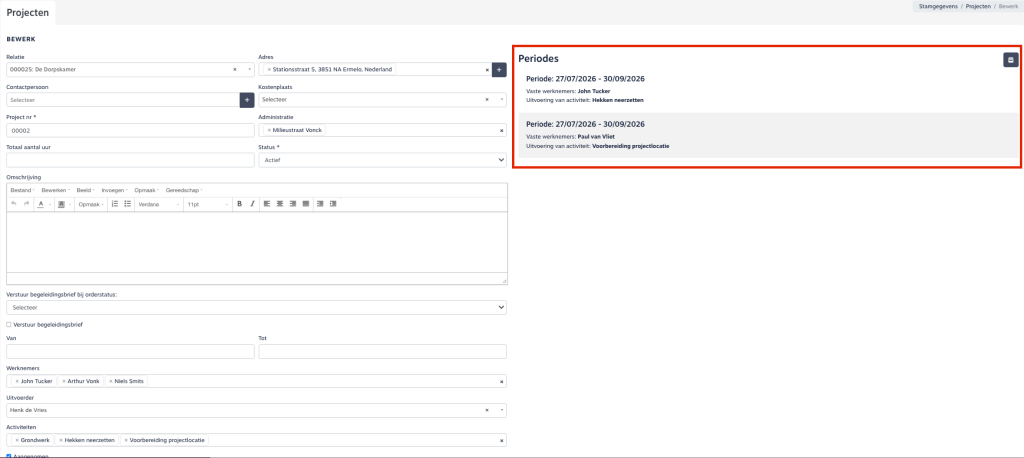This screenshot has width=1024, height=458.
Task: Center-align text in the editor
Action: pos(280,204)
